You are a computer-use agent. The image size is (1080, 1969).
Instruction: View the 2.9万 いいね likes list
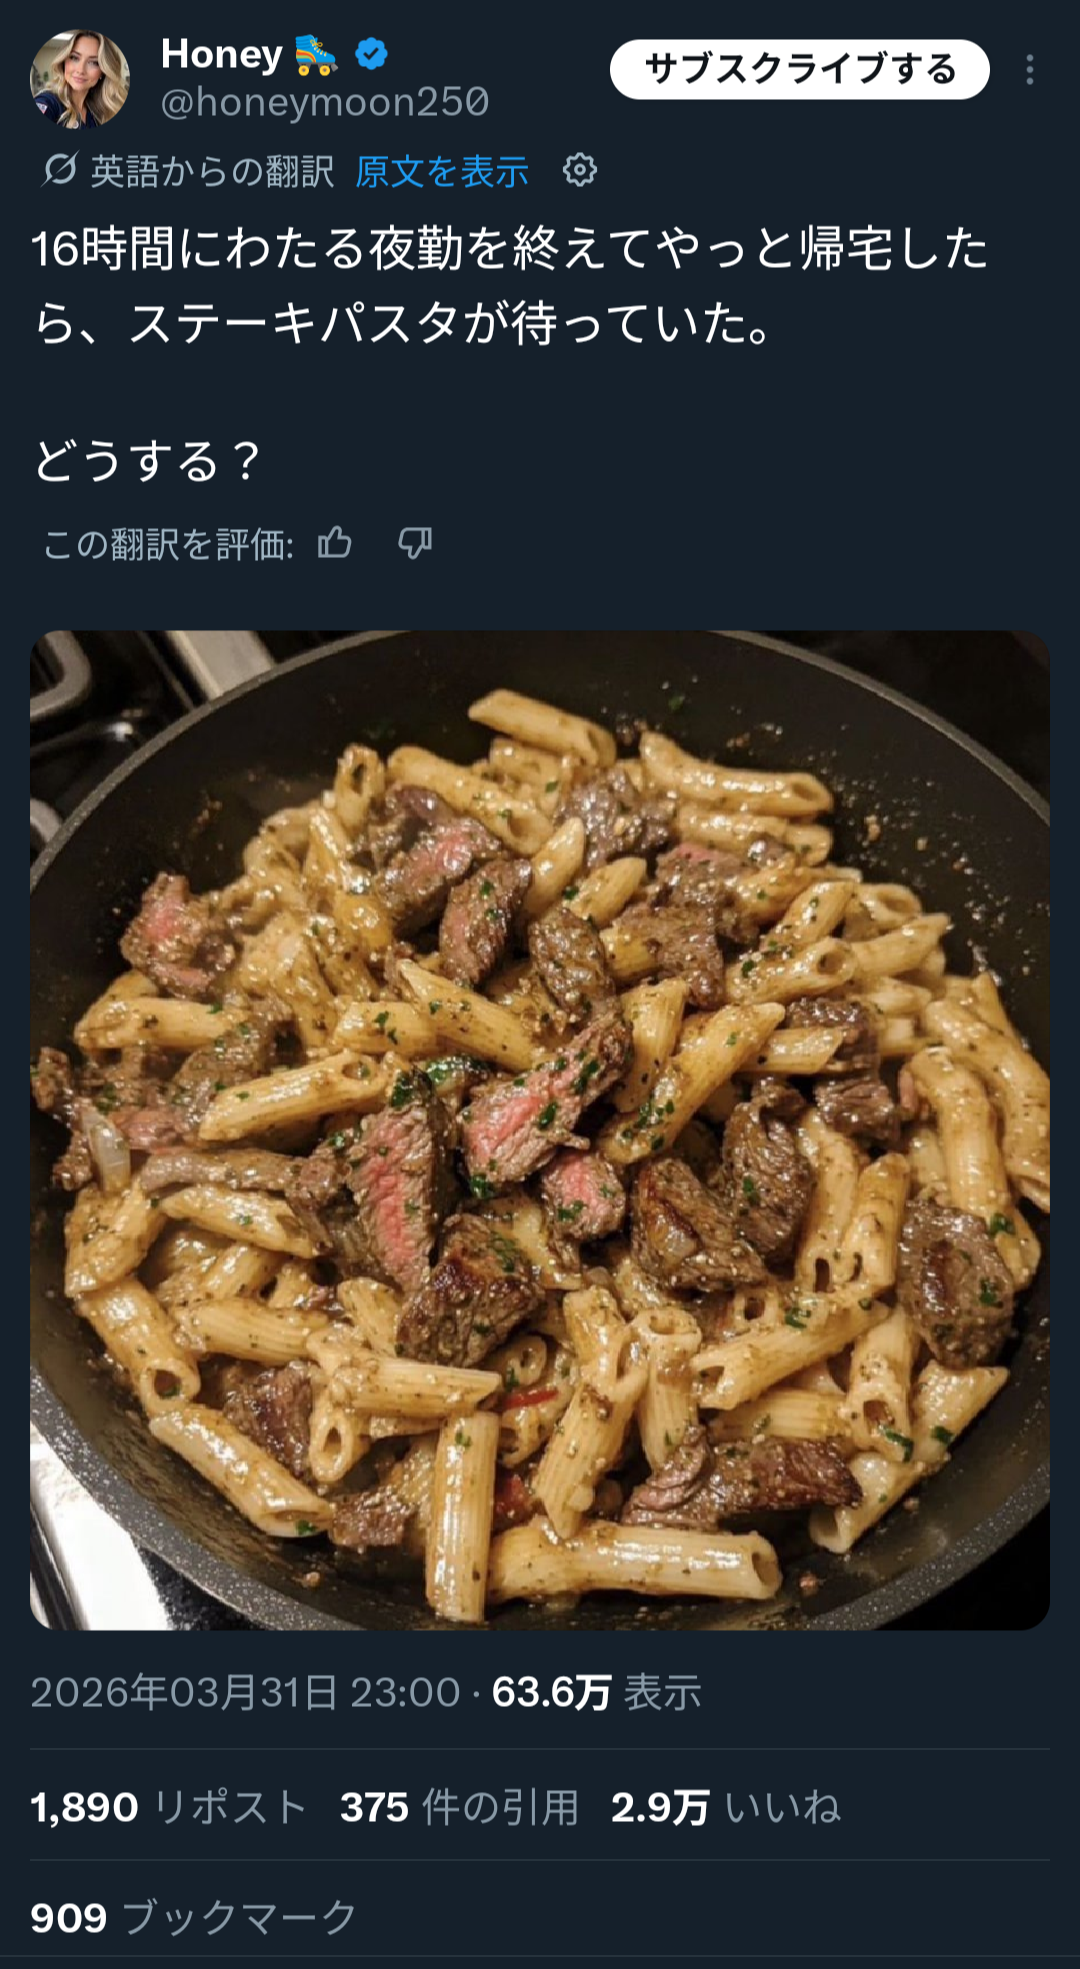tap(726, 1807)
